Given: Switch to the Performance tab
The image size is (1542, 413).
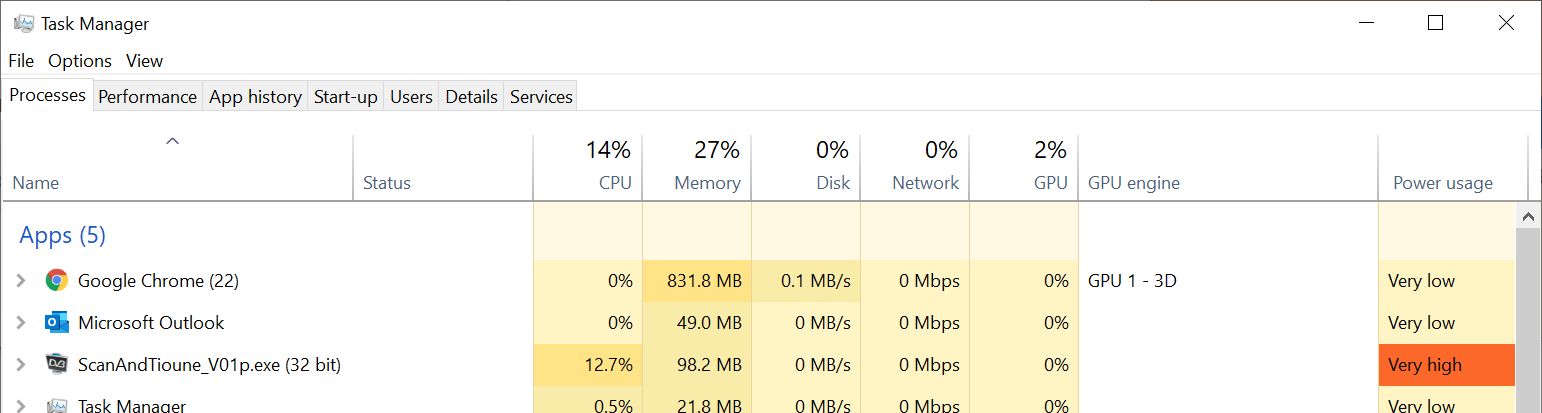Looking at the screenshot, I should pyautogui.click(x=147, y=97).
